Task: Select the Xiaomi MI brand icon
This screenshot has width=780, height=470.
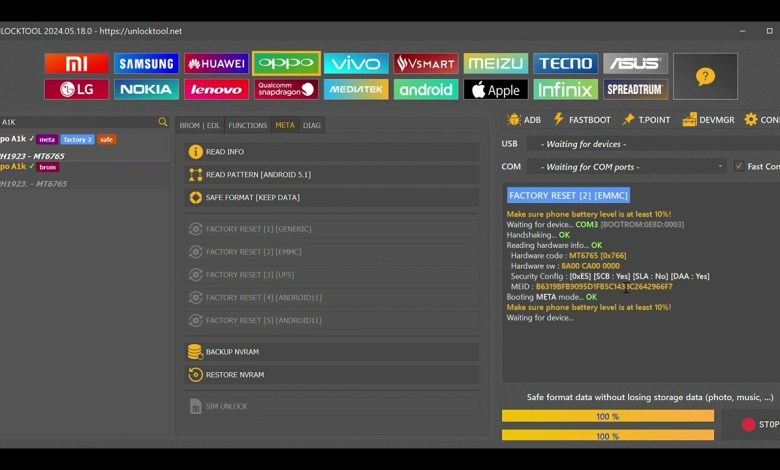Action: pos(76,64)
